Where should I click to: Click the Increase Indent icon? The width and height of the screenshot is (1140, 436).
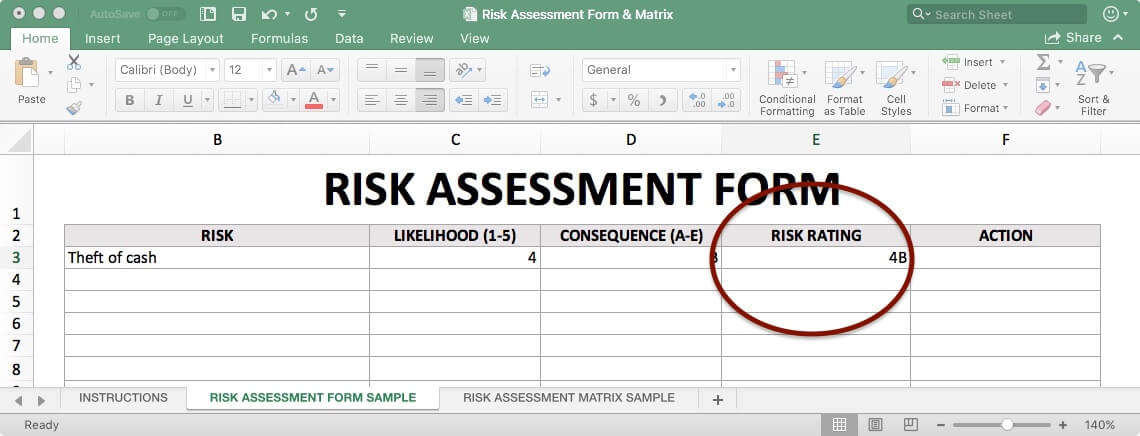[x=492, y=100]
